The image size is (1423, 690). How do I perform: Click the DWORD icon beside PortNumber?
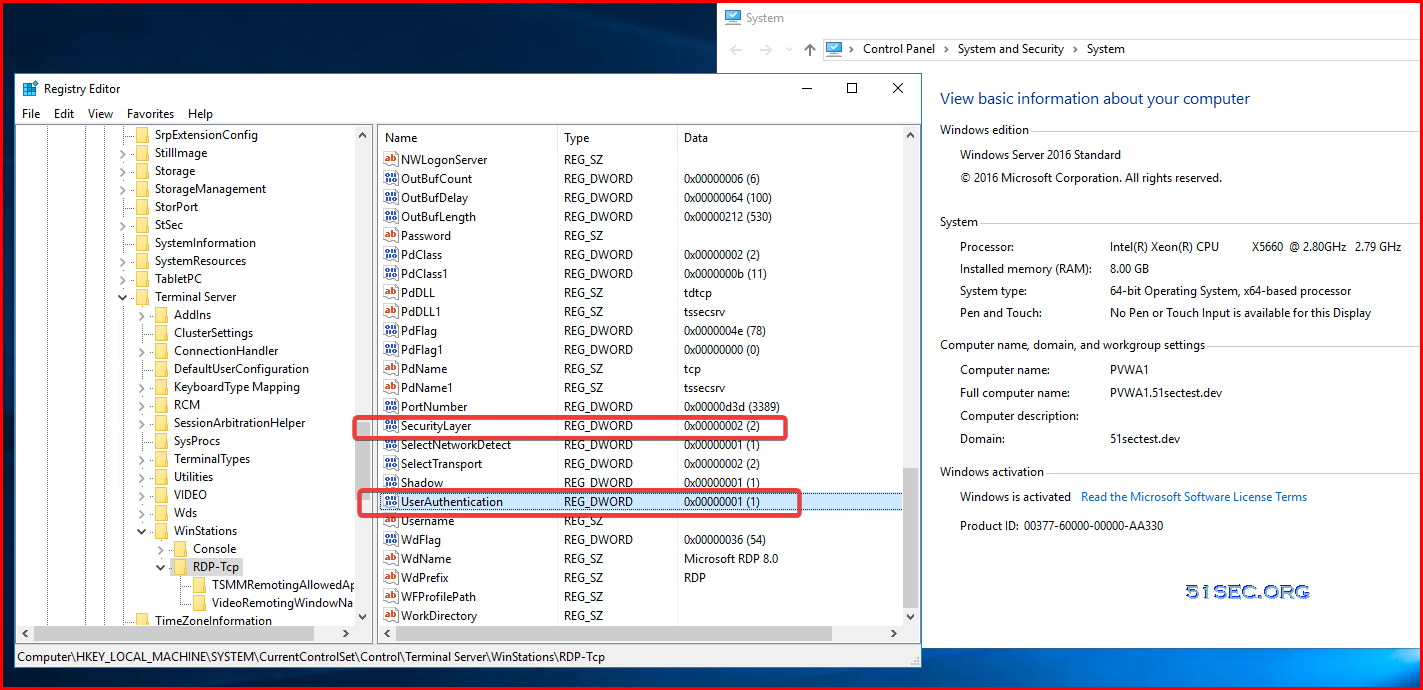[x=391, y=407]
